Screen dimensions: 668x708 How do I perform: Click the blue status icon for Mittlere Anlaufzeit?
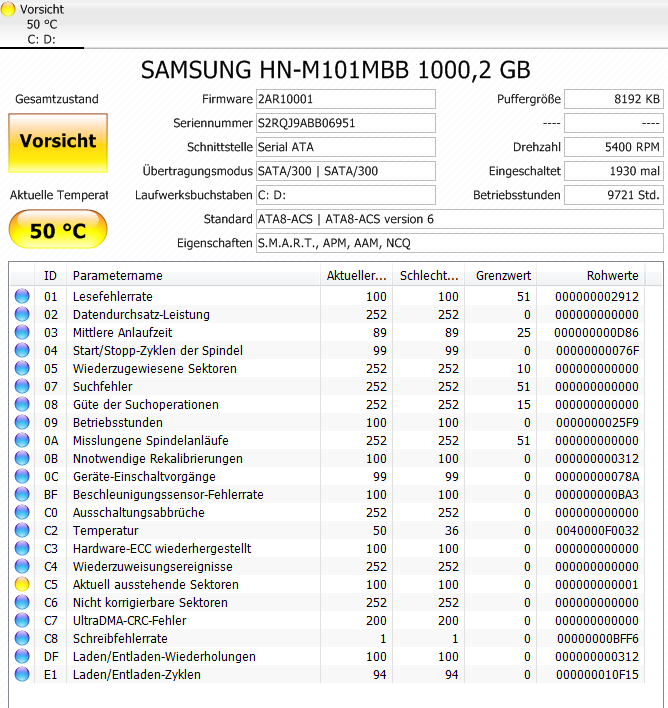pyautogui.click(x=22, y=332)
